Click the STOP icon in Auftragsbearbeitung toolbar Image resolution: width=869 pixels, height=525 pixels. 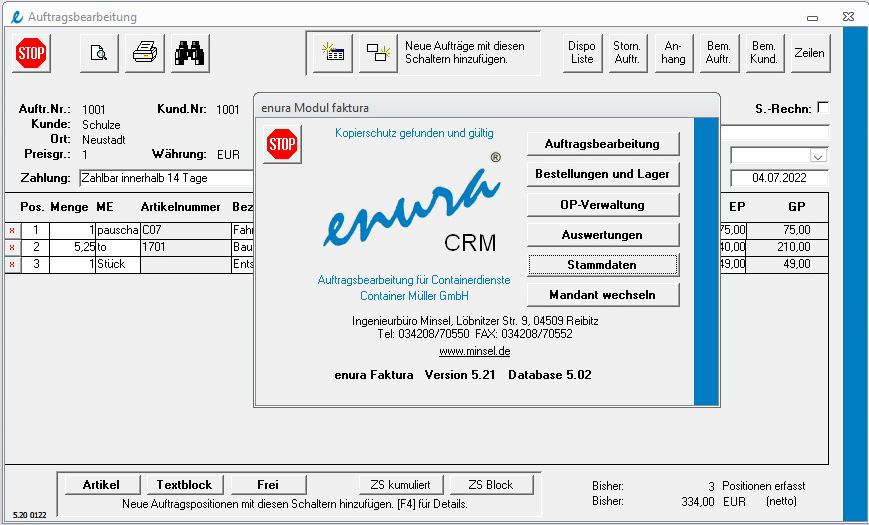coord(31,53)
